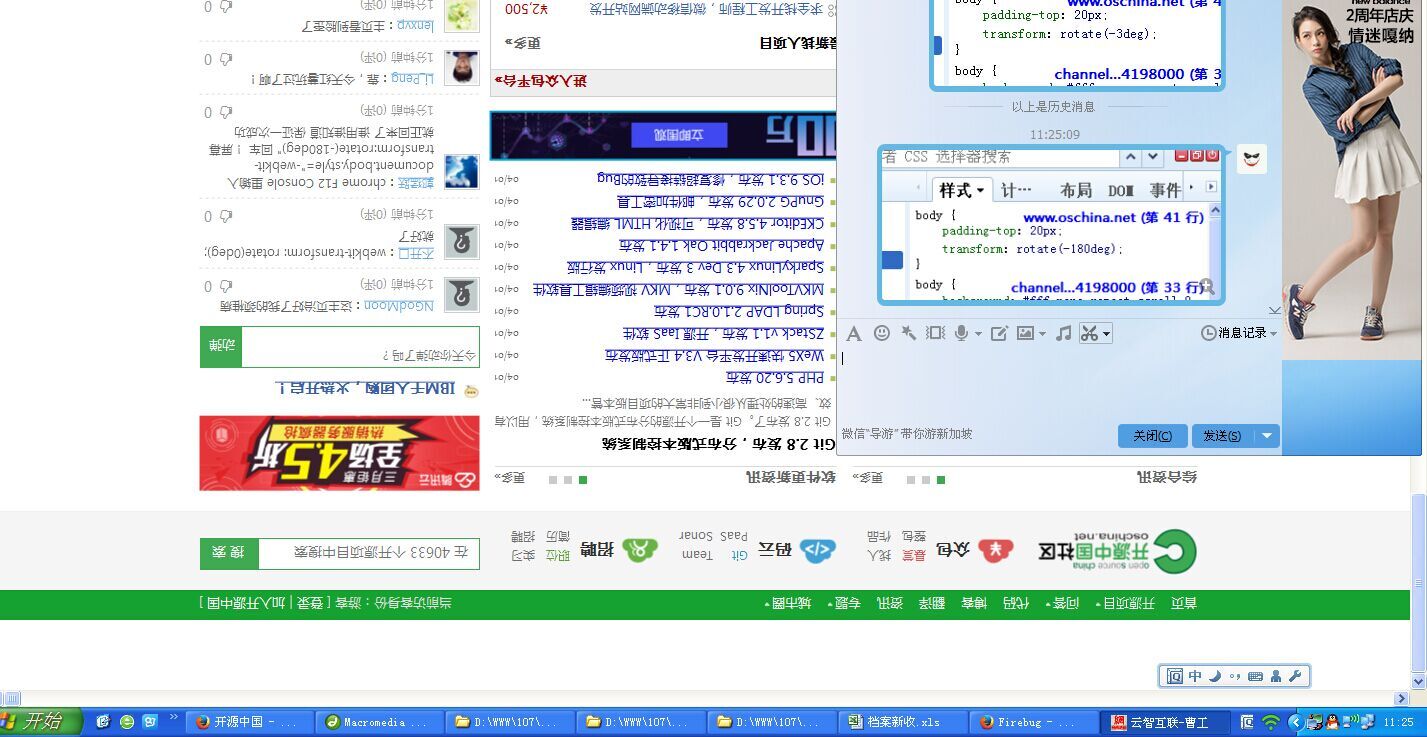Click 发送(S) send button
Screen dimensions: 1427x737
1222,436
